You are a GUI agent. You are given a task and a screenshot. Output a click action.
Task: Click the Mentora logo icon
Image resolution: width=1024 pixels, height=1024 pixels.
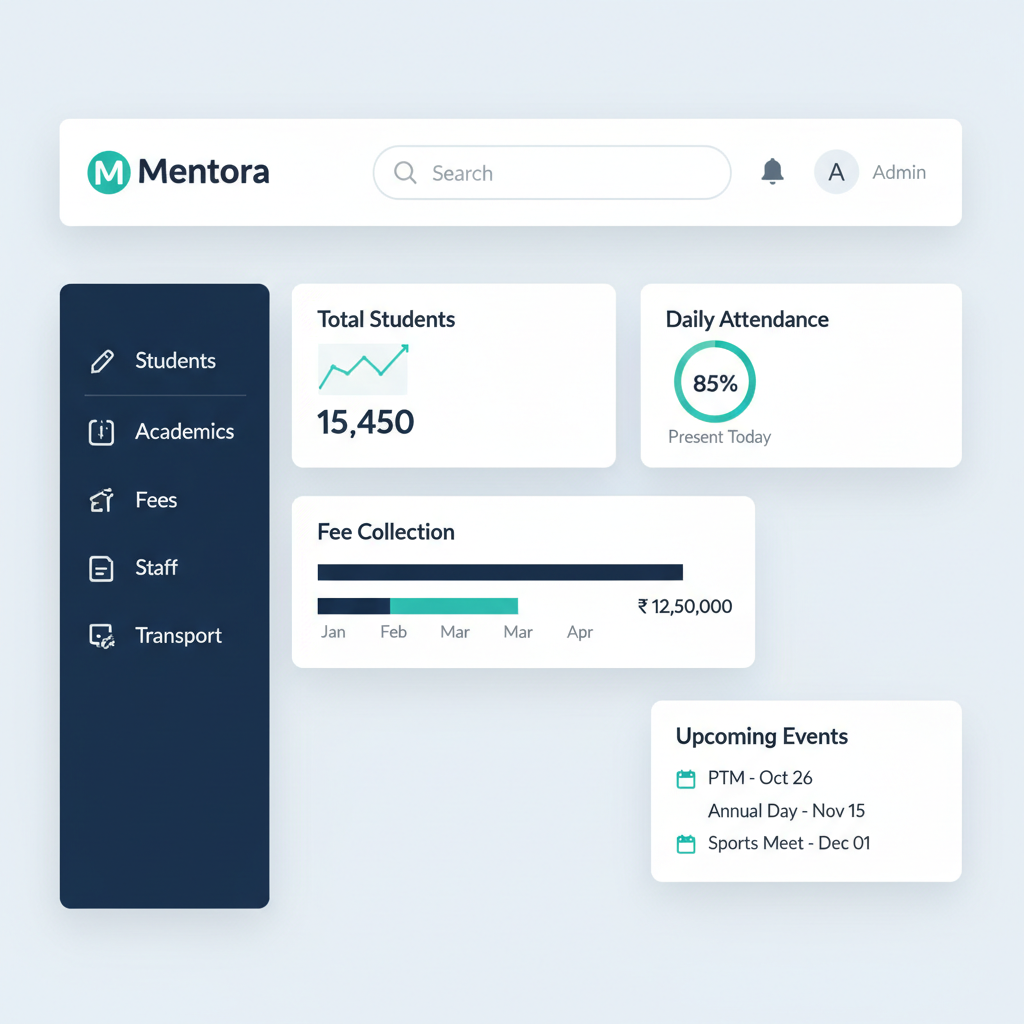click(109, 172)
